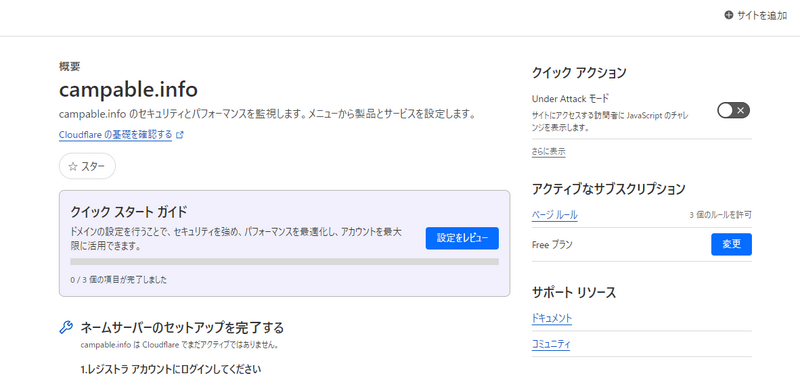Click the サポート リソース heading
Viewport: 800px width, 382px height.
coord(574,292)
